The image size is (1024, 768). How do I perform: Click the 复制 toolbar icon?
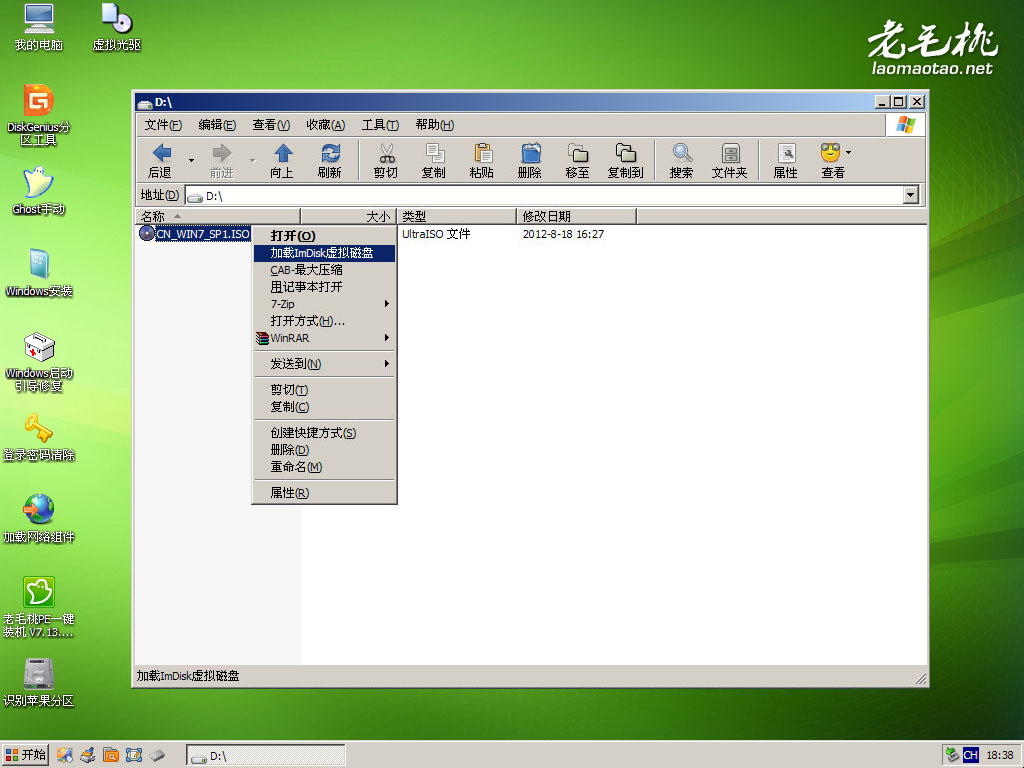coord(434,161)
